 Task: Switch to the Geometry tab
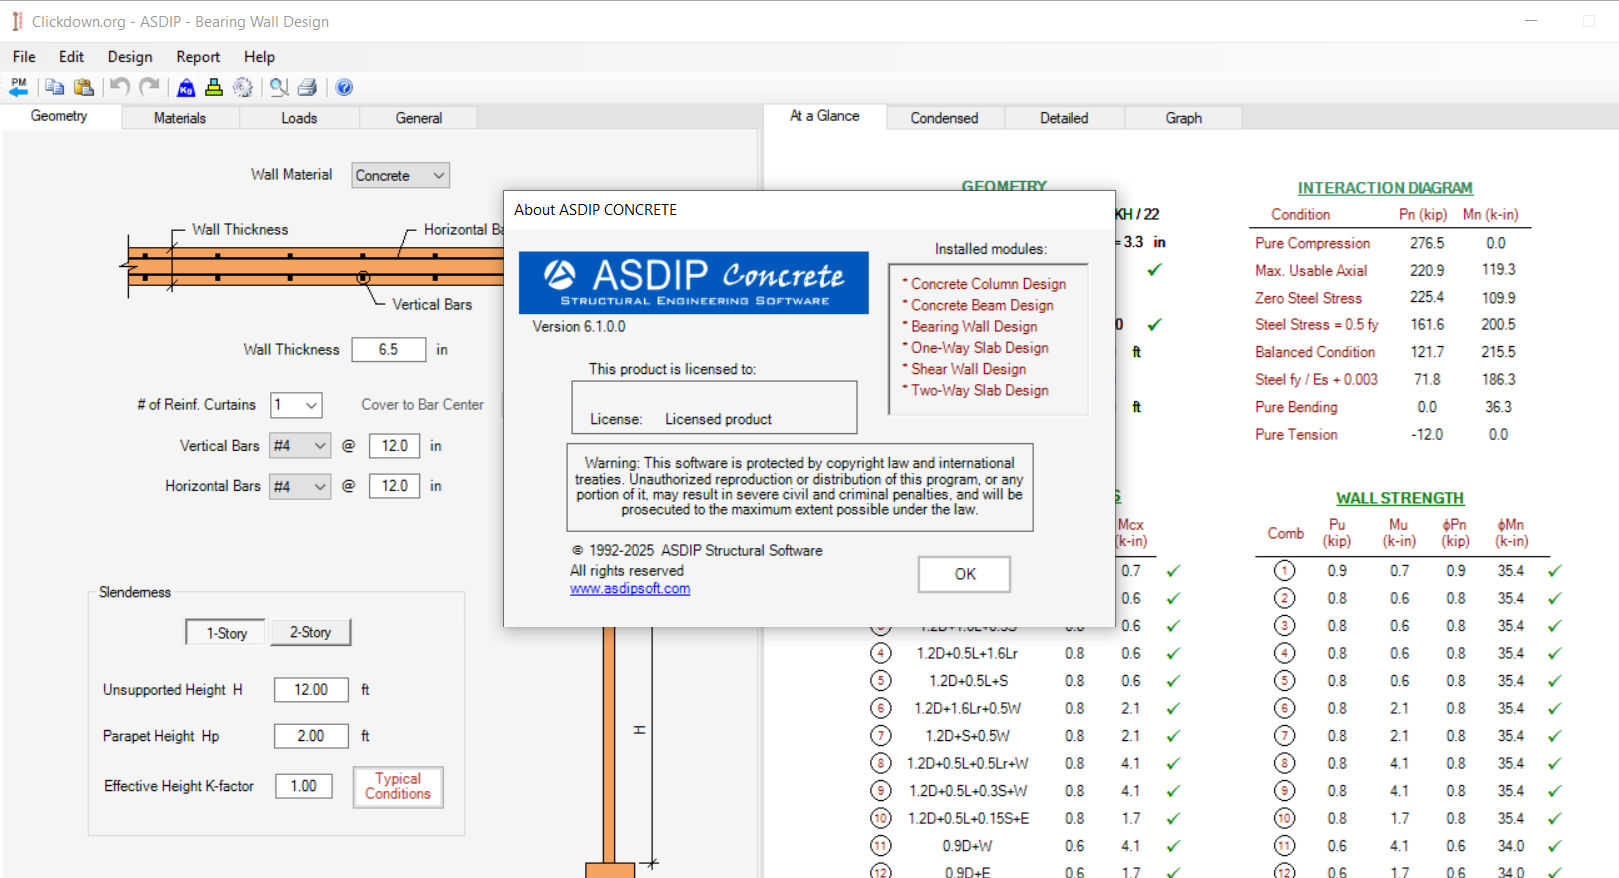pos(59,116)
